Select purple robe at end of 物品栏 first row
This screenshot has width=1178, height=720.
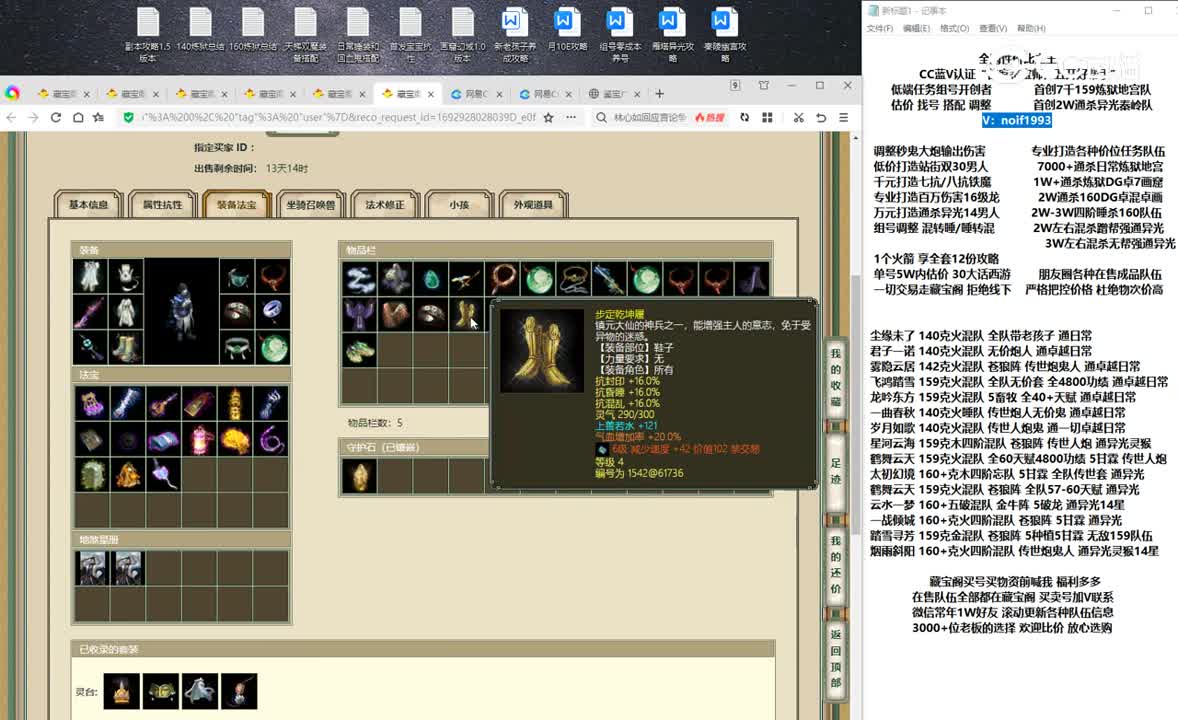tap(752, 279)
